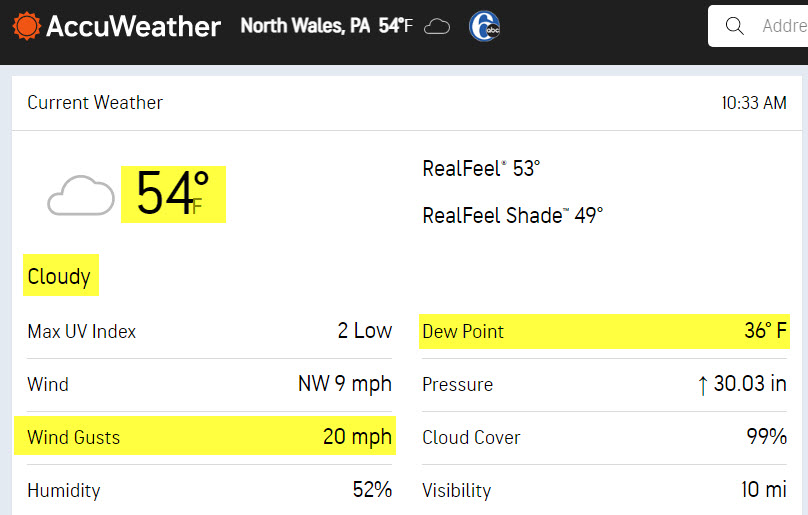Click the large cloudy condition icon

(x=80, y=195)
